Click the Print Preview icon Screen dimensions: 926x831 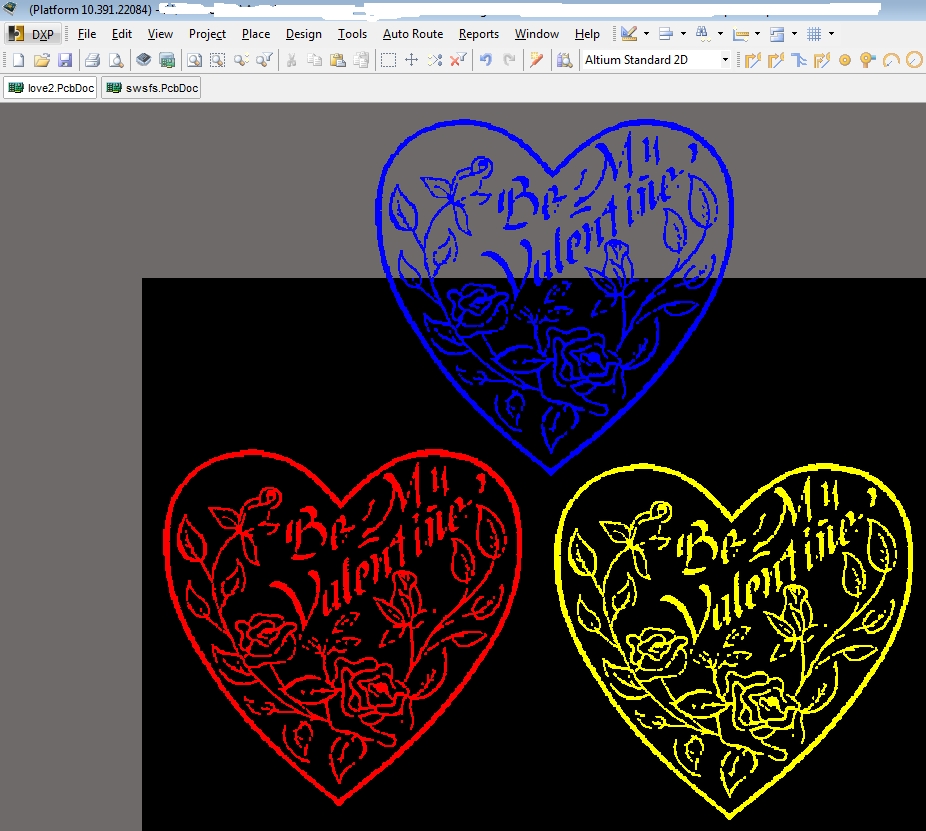point(116,60)
